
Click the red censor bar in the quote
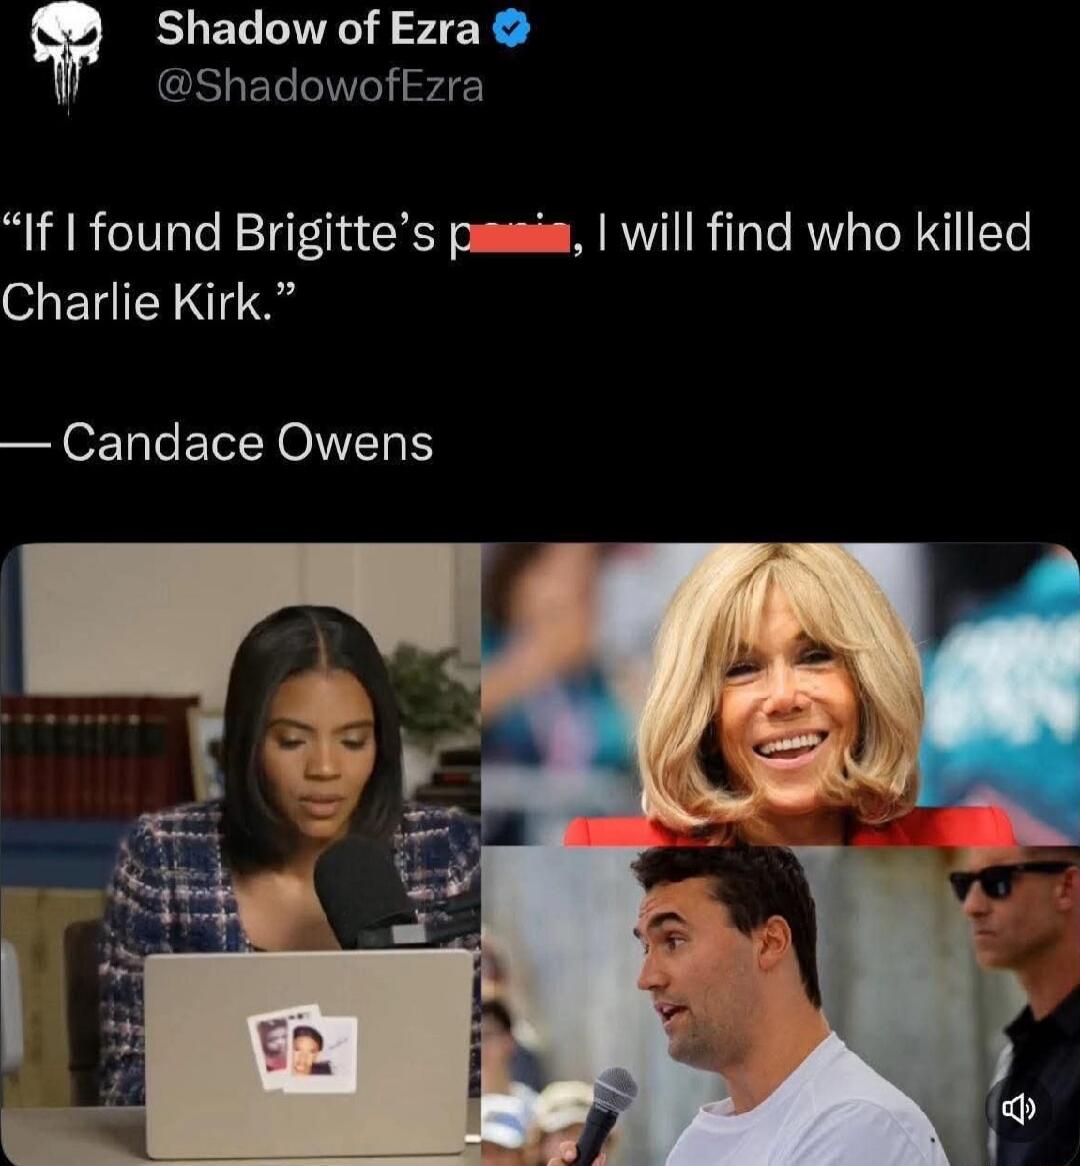click(519, 239)
